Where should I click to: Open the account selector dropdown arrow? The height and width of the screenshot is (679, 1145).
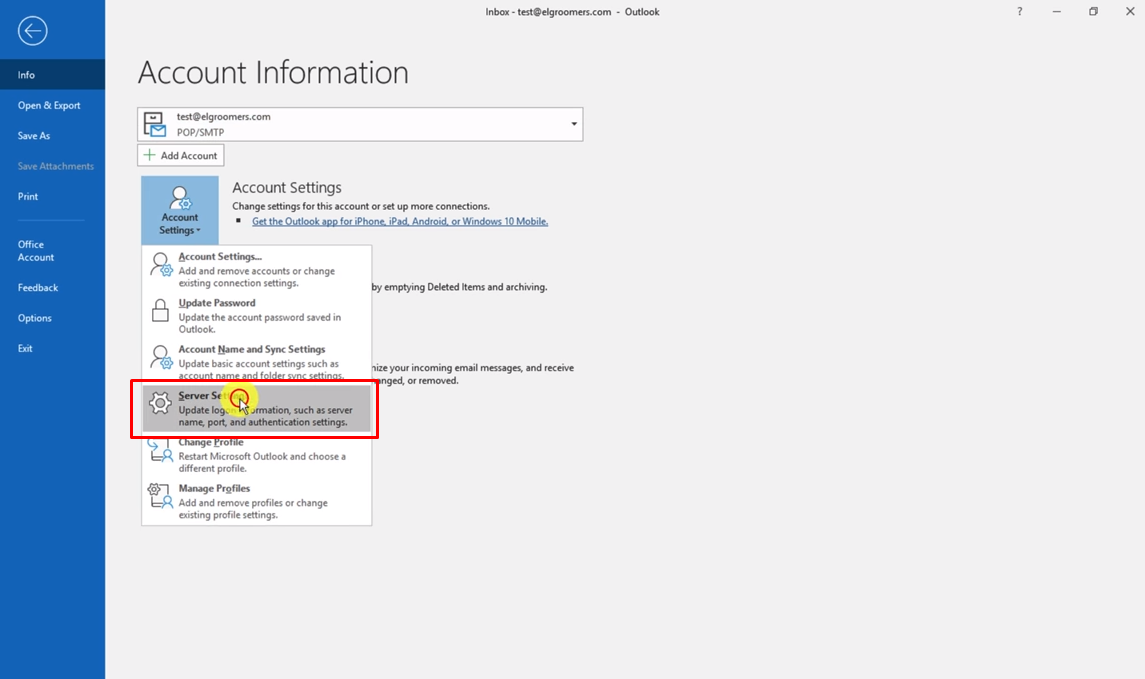pyautogui.click(x=574, y=124)
